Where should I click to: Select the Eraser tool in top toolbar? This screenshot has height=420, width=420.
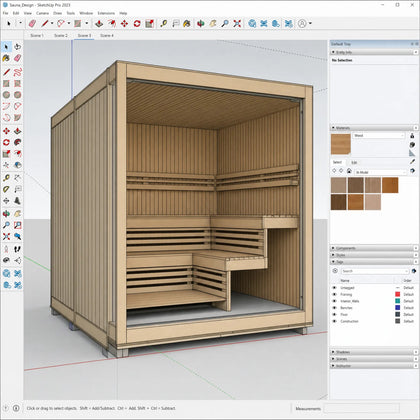(32, 23)
